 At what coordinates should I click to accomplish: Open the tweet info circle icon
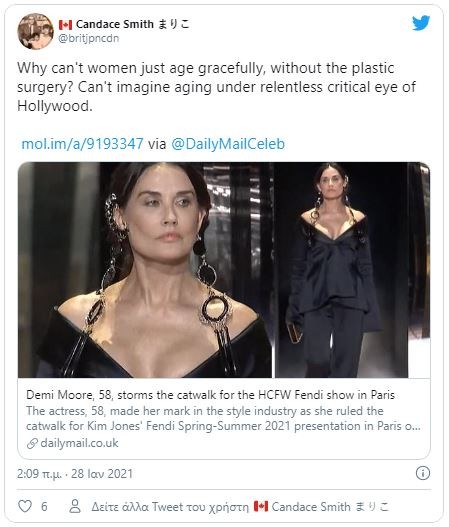(422, 473)
